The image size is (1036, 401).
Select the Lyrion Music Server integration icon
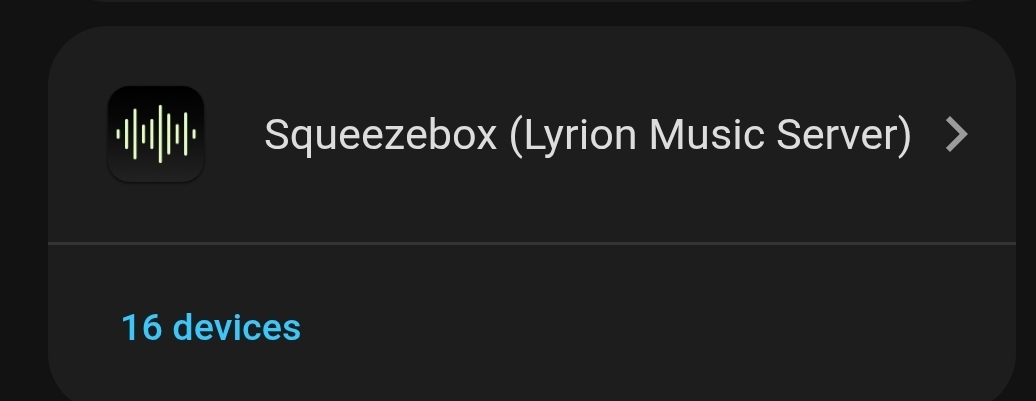pos(156,134)
